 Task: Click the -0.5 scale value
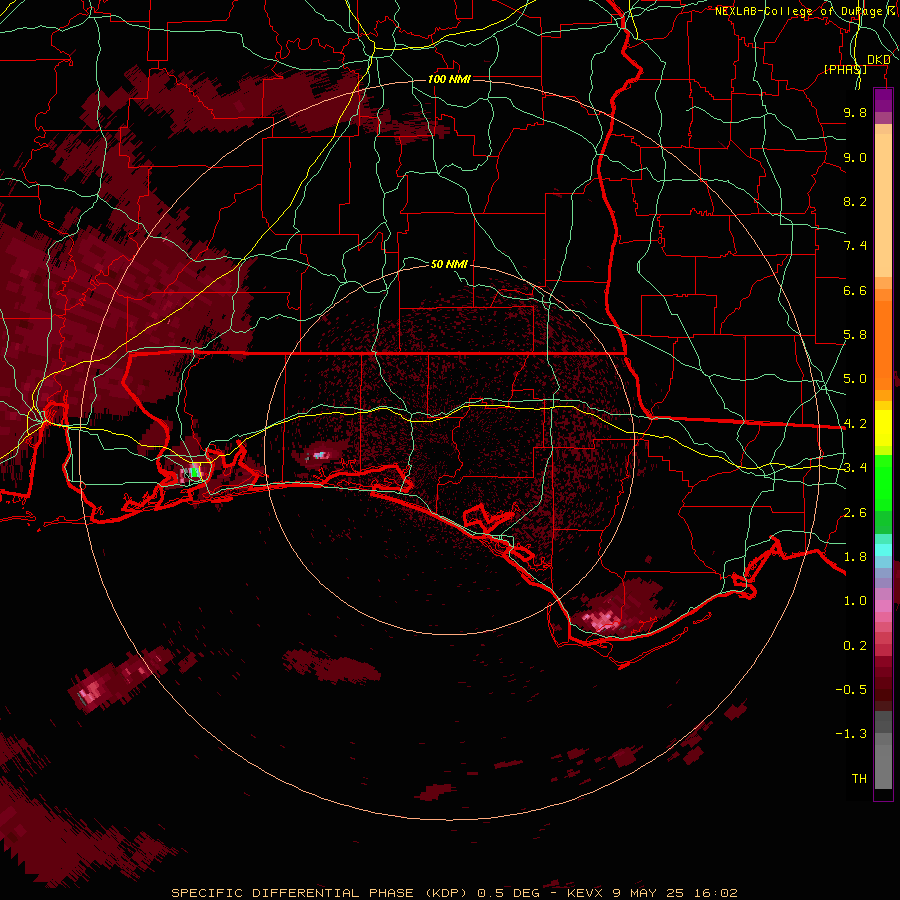(x=851, y=689)
